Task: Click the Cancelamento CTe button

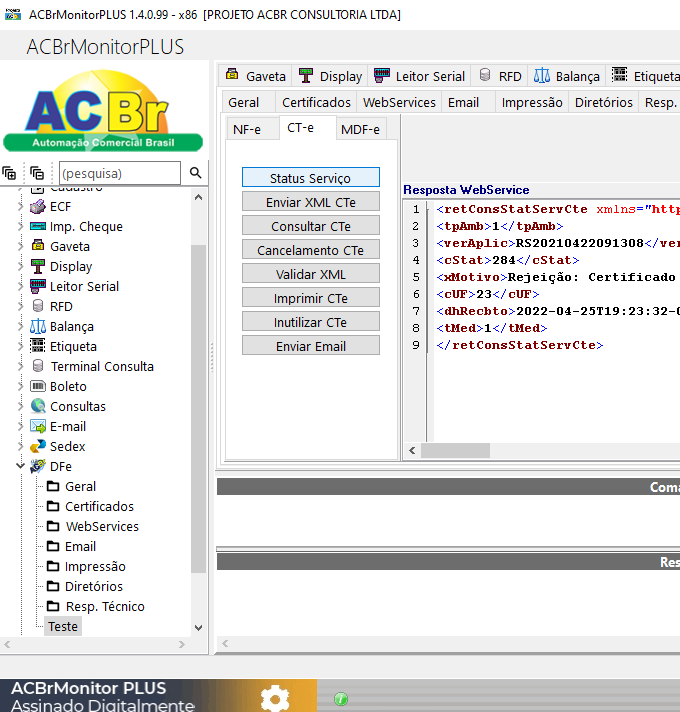Action: click(310, 250)
